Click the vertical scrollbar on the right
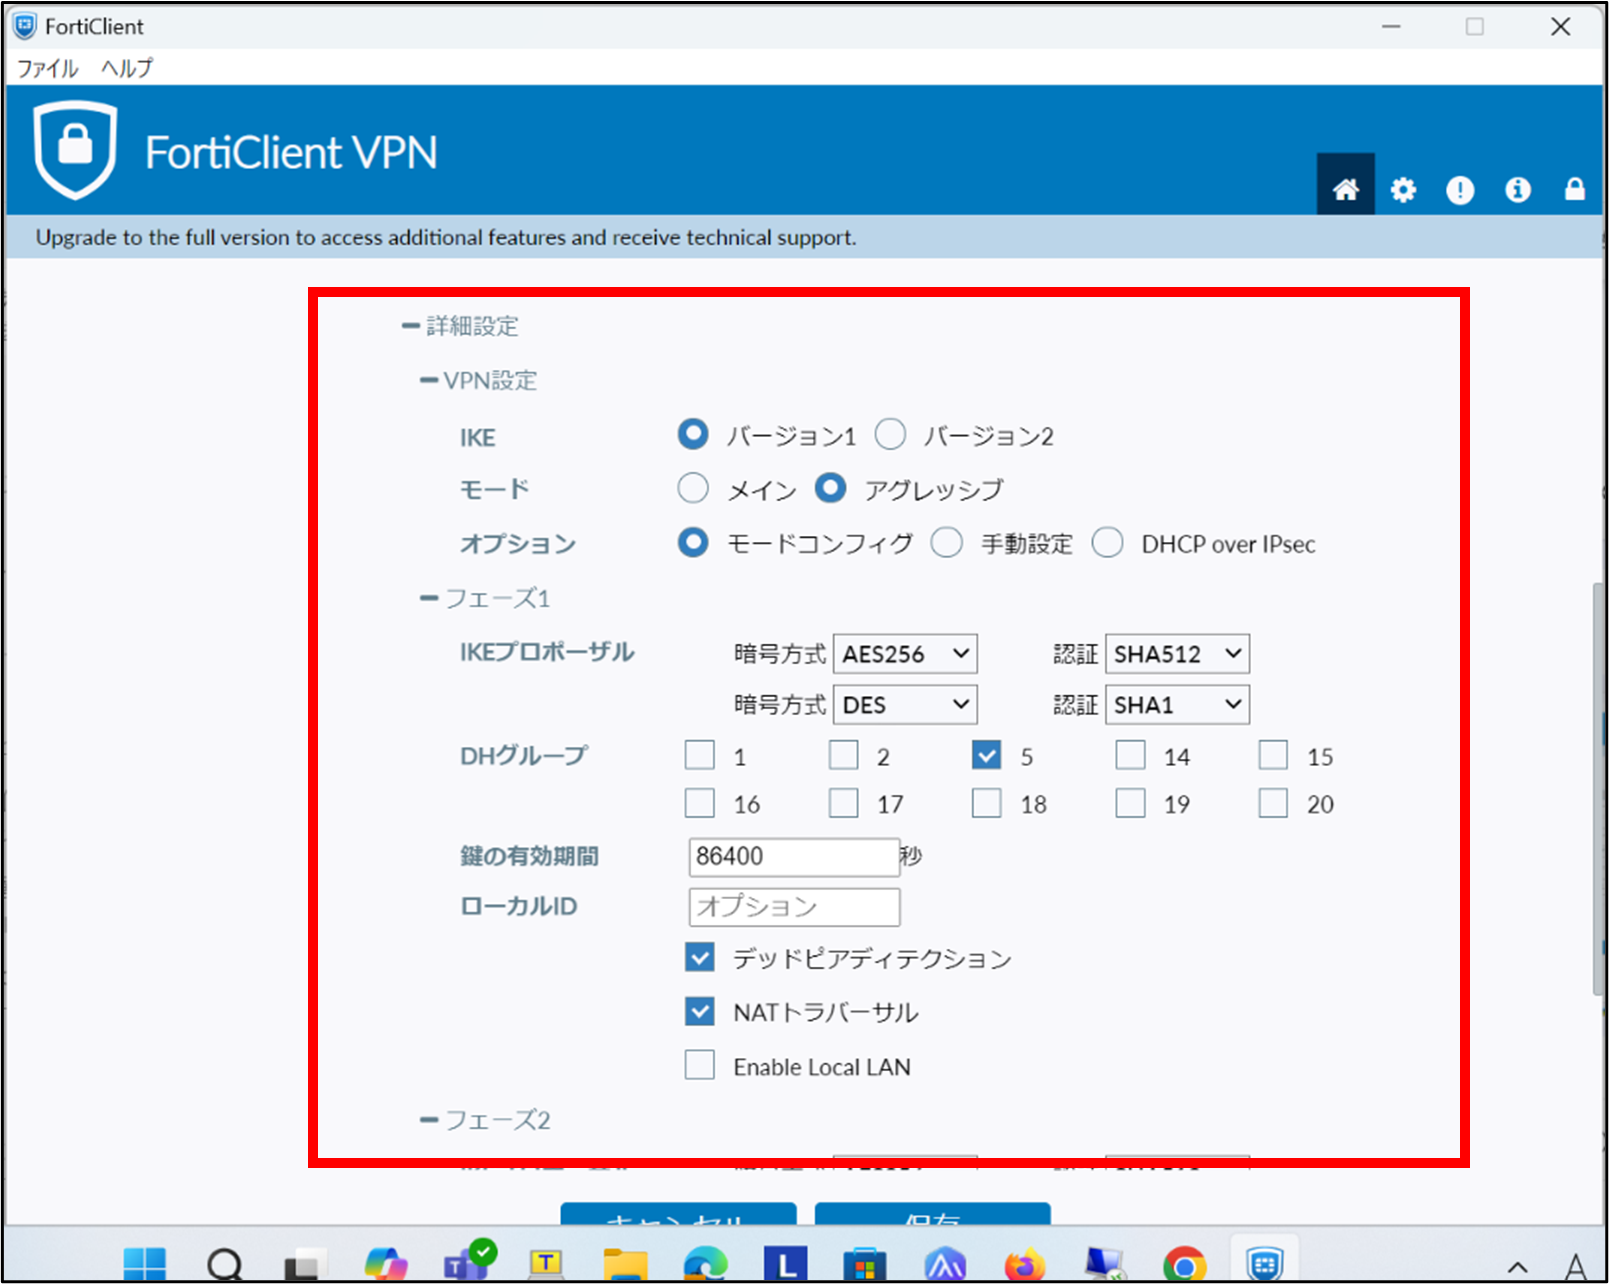Viewport: 1609px width, 1284px height. (1598, 788)
